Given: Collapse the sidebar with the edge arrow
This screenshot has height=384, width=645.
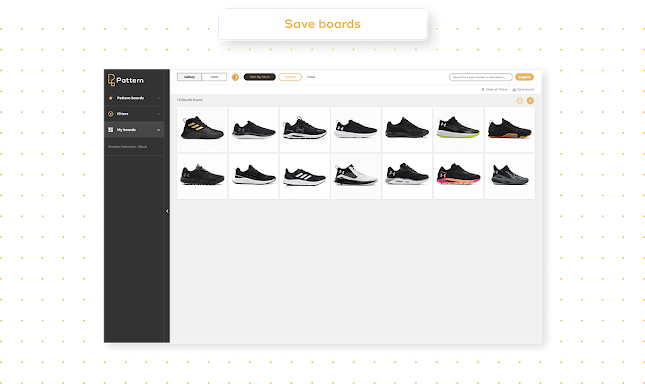Looking at the screenshot, I should (x=167, y=211).
